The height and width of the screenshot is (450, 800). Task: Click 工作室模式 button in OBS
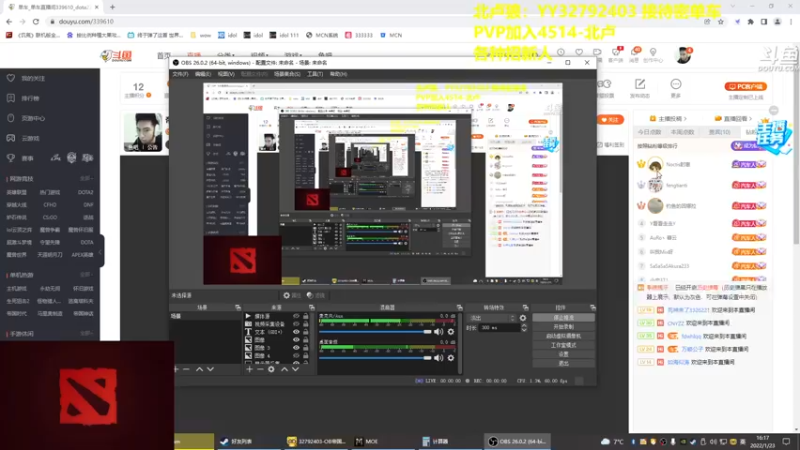coord(563,345)
